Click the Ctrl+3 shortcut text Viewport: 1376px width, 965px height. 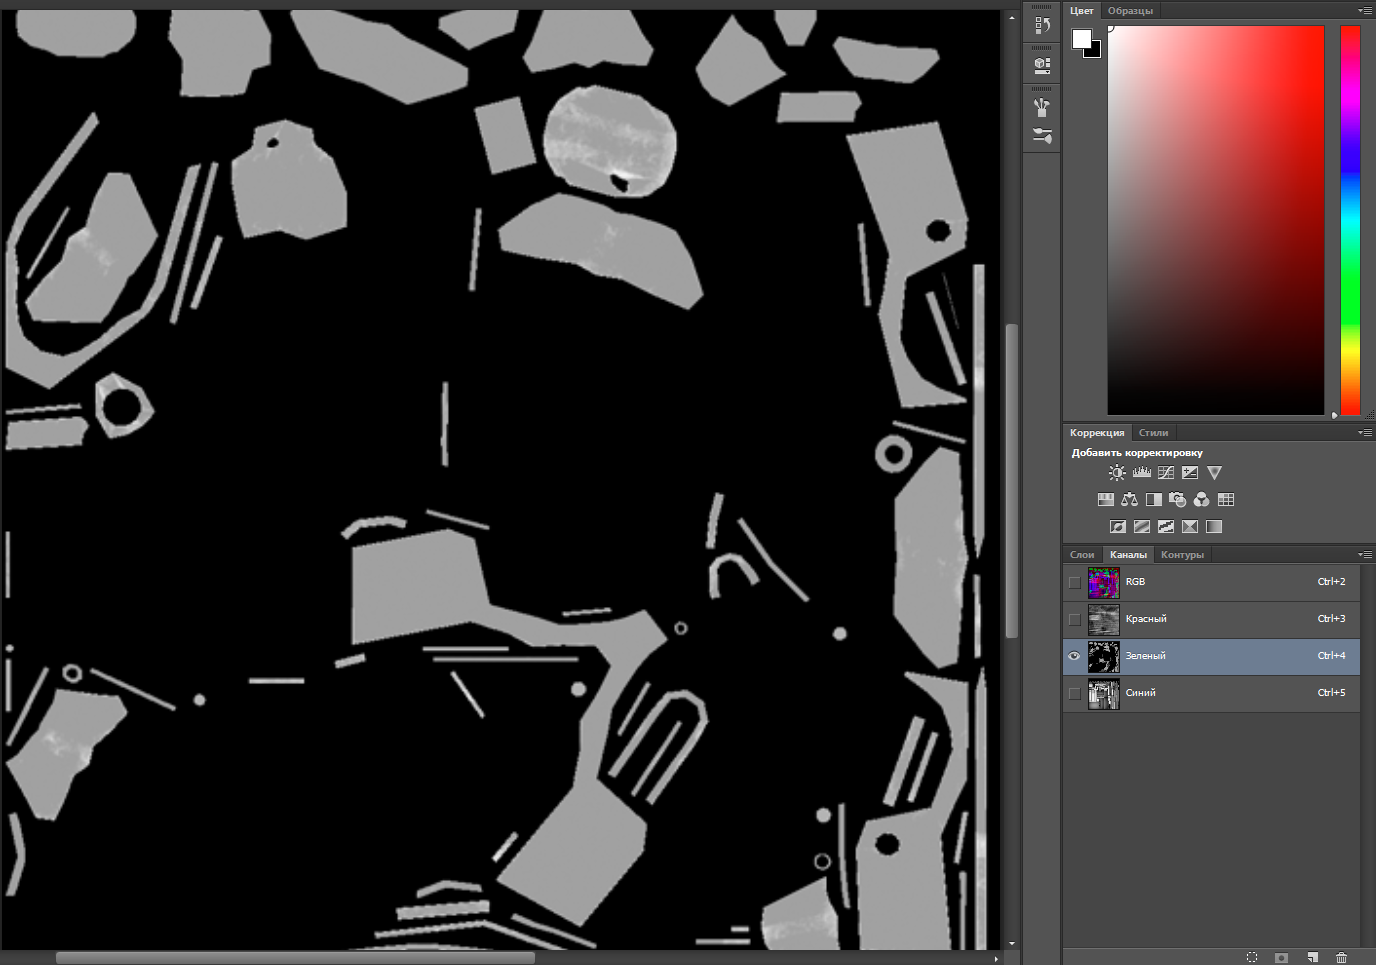click(x=1331, y=619)
